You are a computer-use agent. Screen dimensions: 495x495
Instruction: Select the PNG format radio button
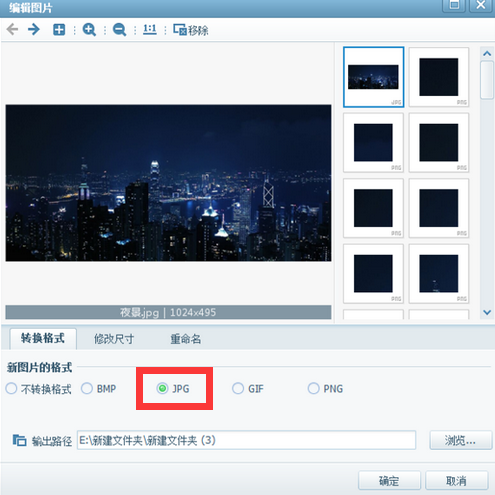[313, 388]
